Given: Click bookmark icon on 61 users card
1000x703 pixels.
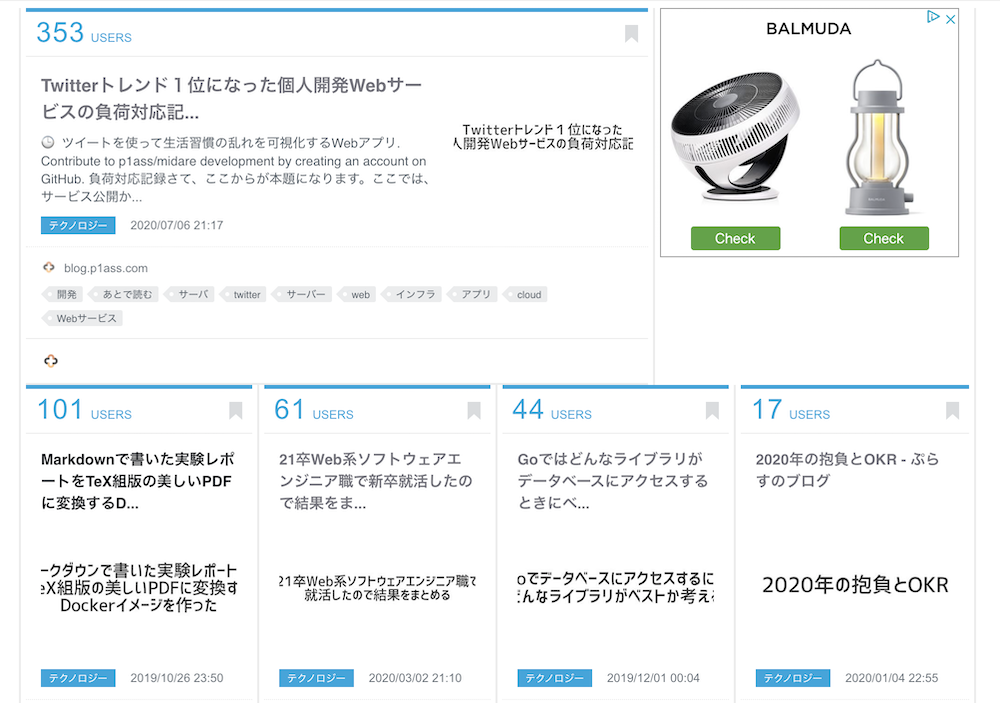Looking at the screenshot, I should 474,411.
